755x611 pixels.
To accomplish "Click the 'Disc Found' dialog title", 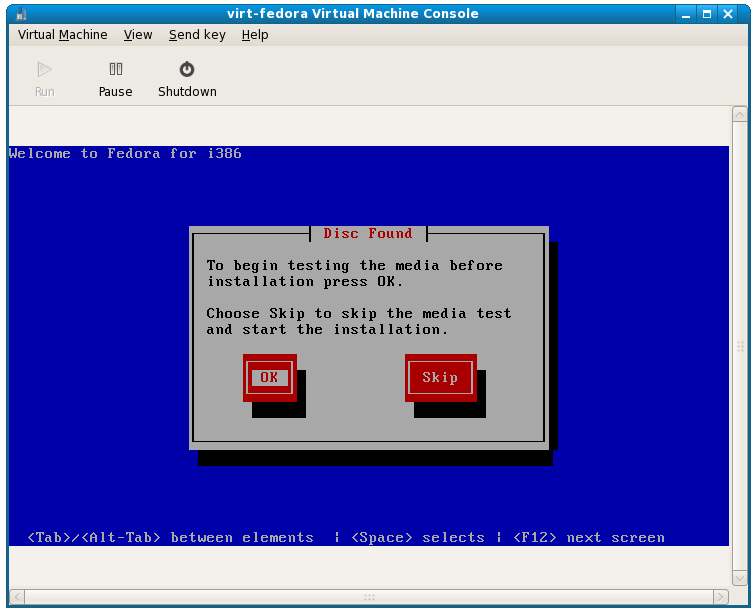I will tap(368, 234).
